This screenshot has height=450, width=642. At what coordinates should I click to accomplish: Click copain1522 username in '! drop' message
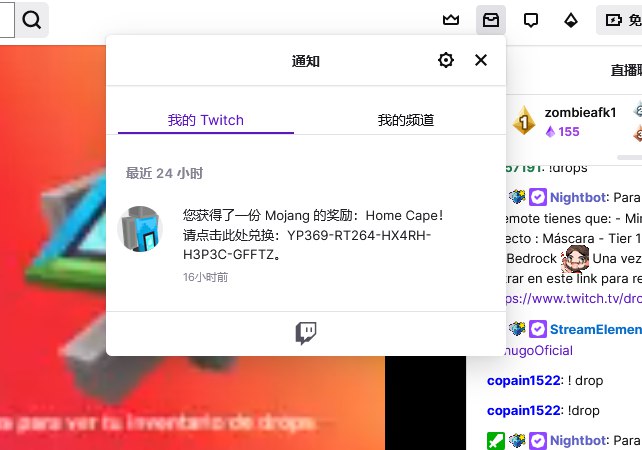523,380
